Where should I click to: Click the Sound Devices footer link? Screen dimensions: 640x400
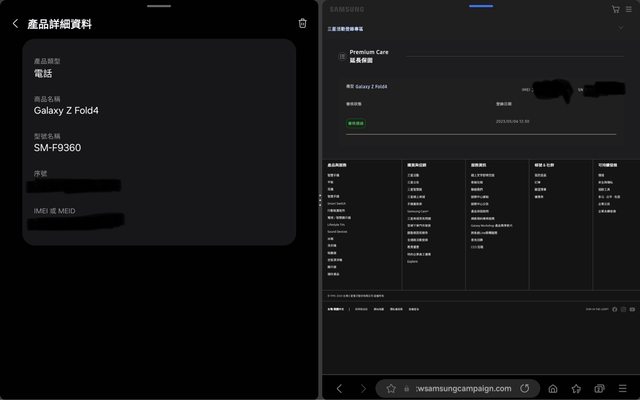[x=338, y=233]
